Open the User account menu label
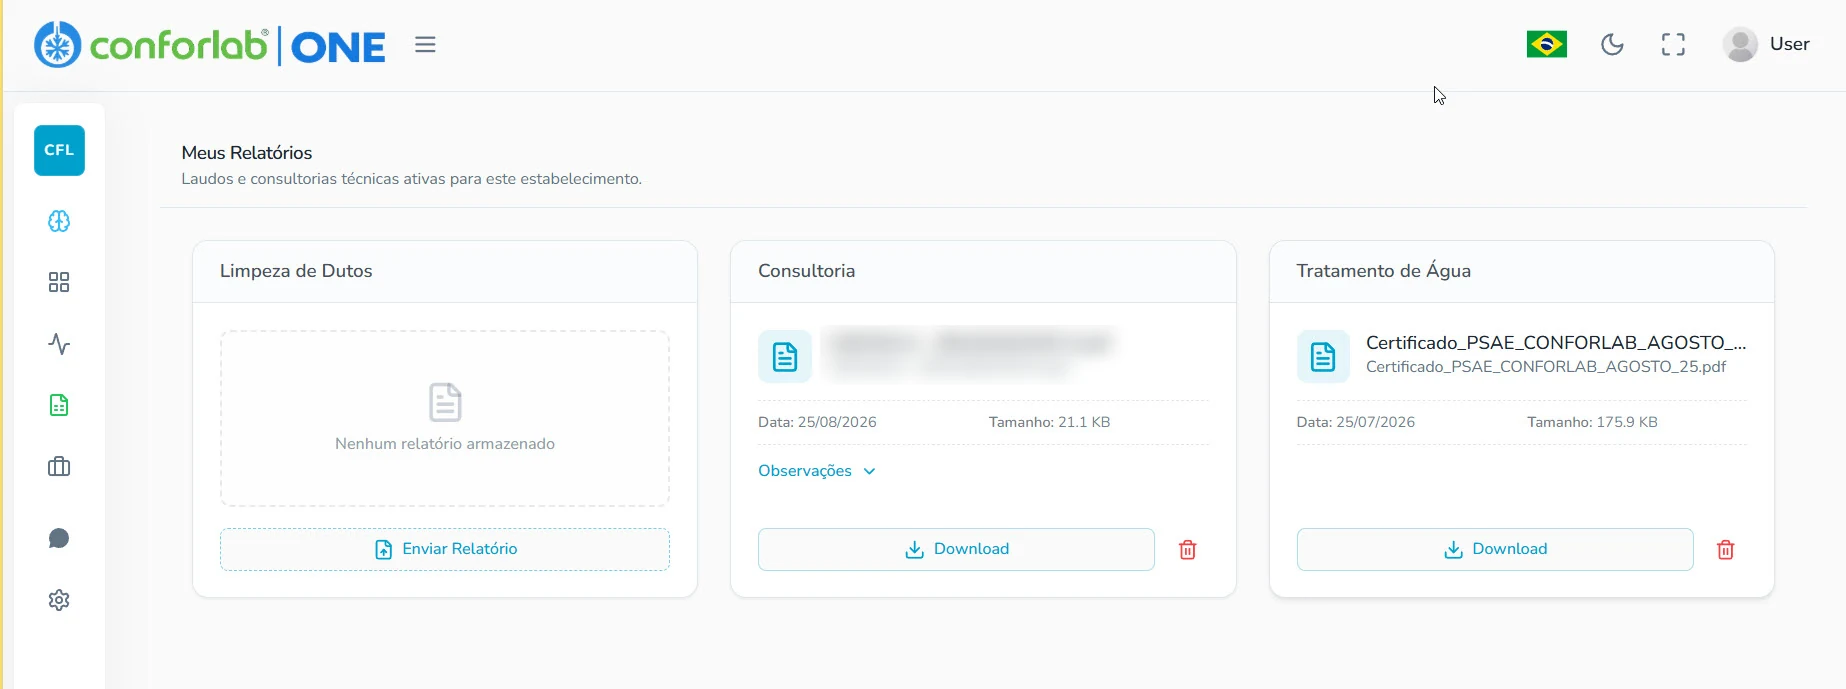Image resolution: width=1846 pixels, height=689 pixels. click(x=1789, y=44)
